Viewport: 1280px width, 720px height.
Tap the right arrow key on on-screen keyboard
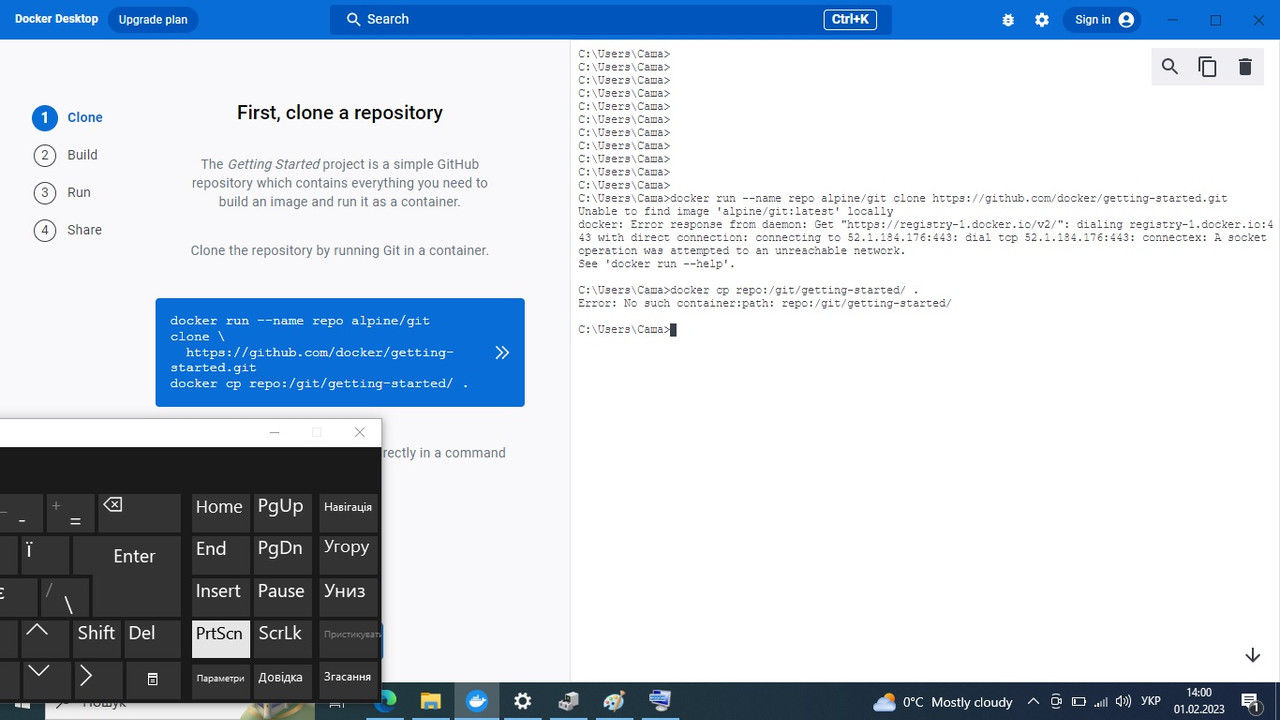click(97, 679)
